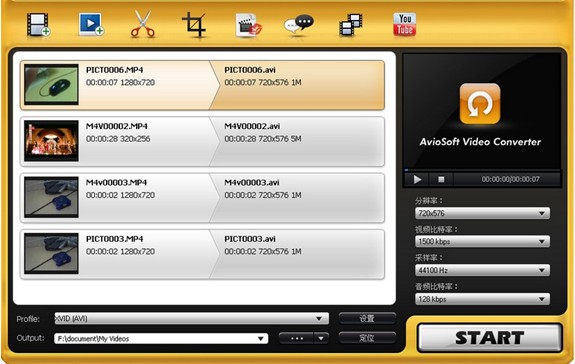The height and width of the screenshot is (364, 575).
Task: Select the M4v00003.MP4 thumbnail
Action: click(51, 197)
